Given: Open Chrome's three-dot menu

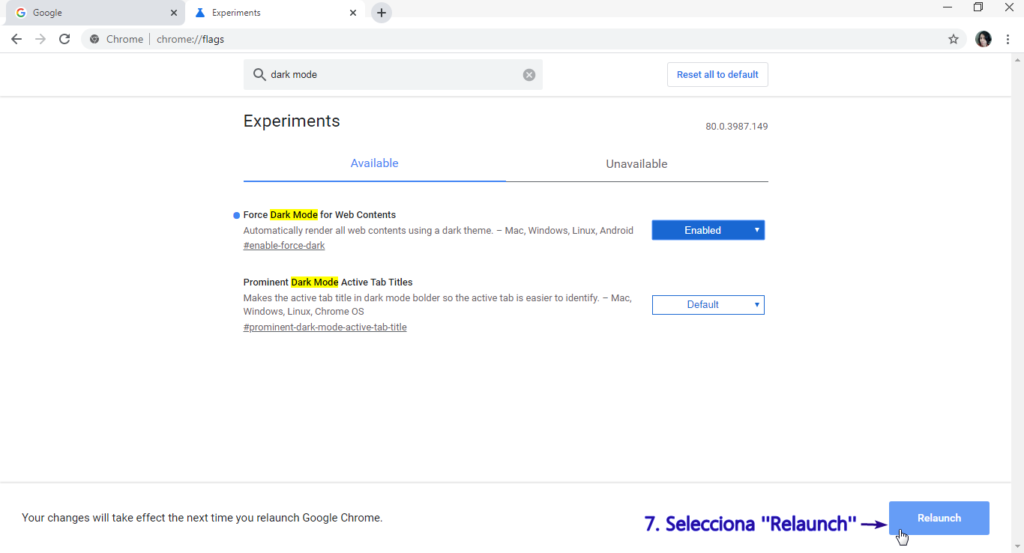Looking at the screenshot, I should tap(1008, 39).
